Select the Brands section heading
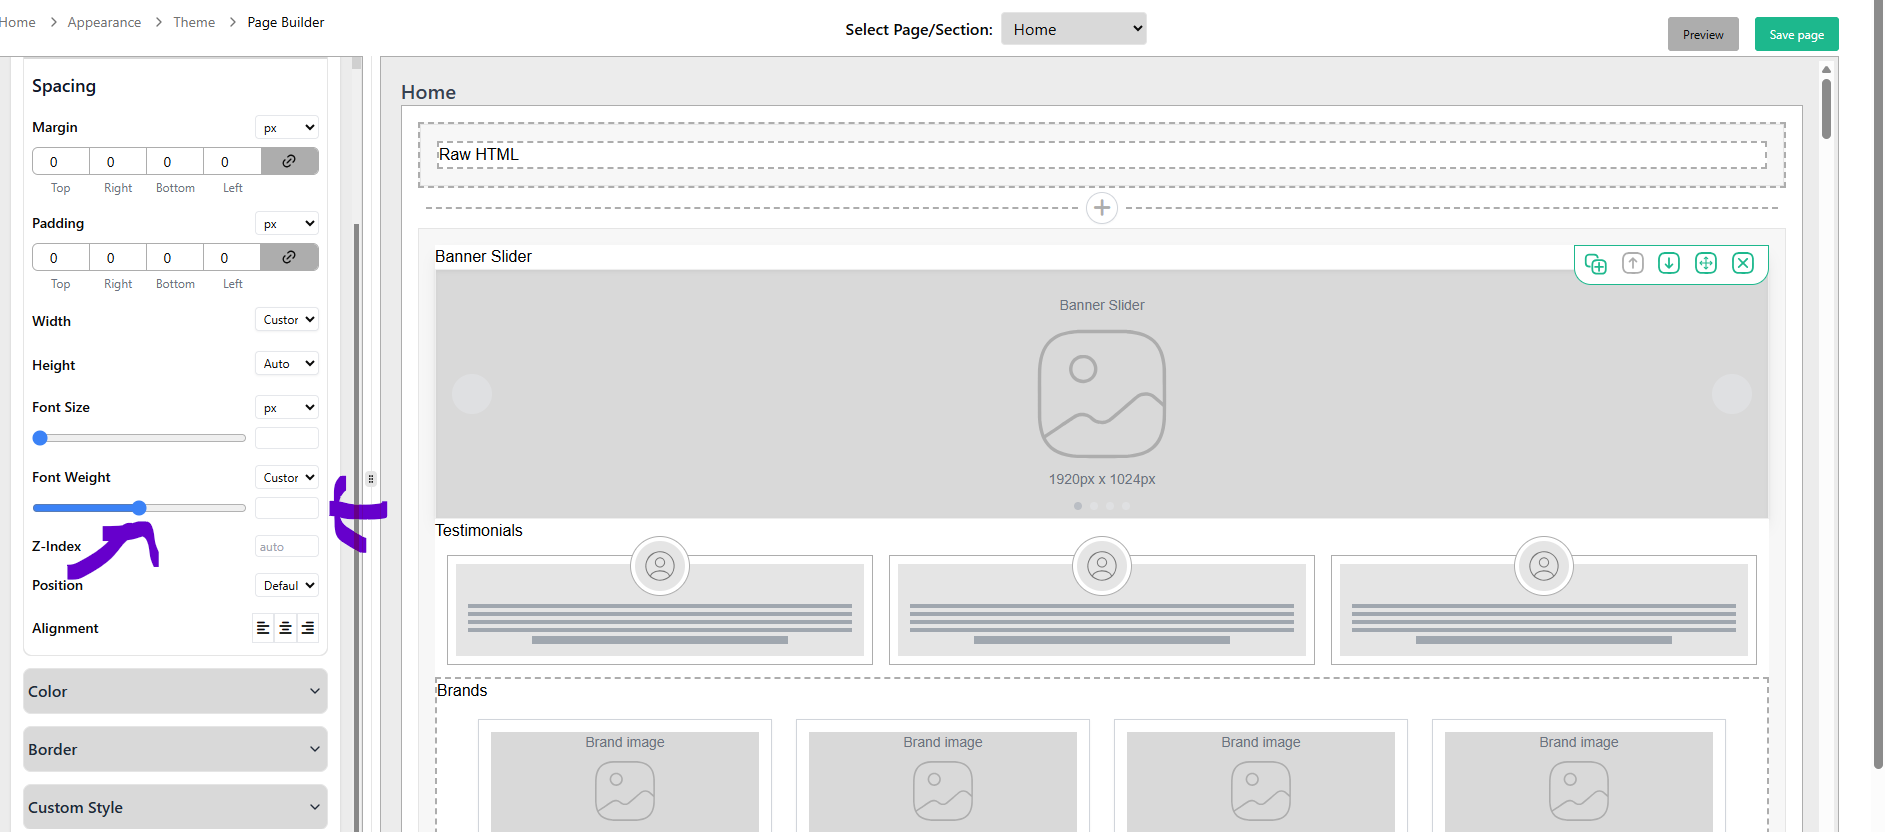1885x832 pixels. [462, 690]
